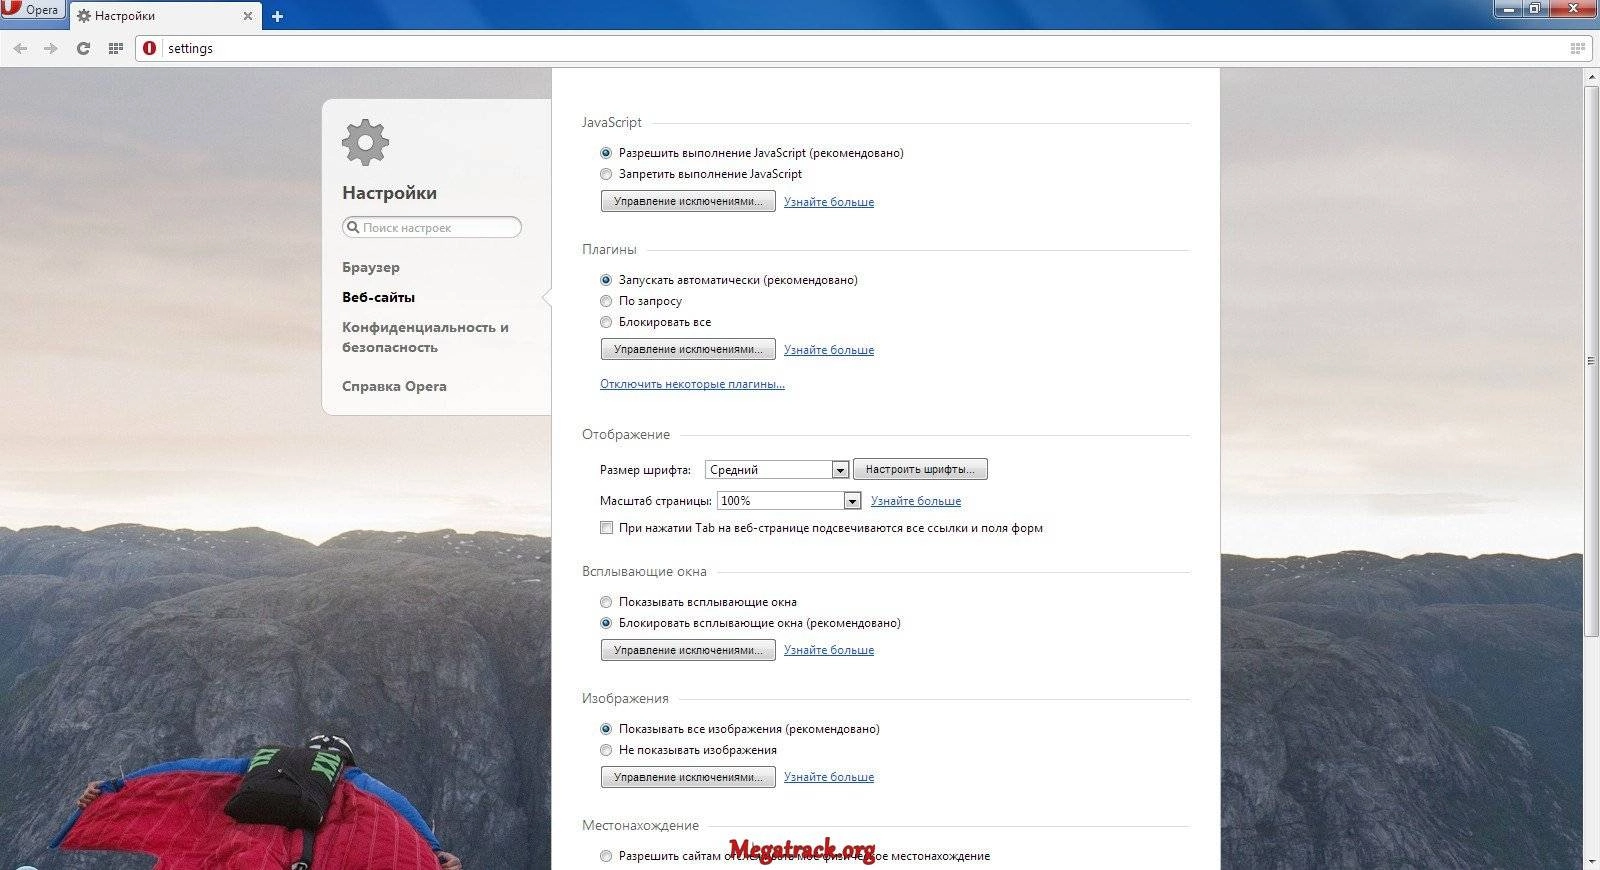Viewport: 1600px width, 870px height.
Task: Click the Изображения section heading
Action: (x=625, y=698)
